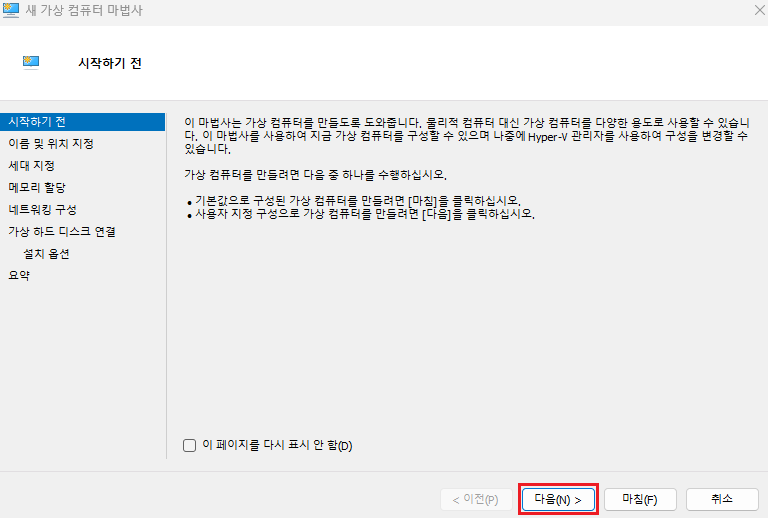The width and height of the screenshot is (768, 518).
Task: Open the 설치 옵션 sub-step
Action: tap(47, 254)
